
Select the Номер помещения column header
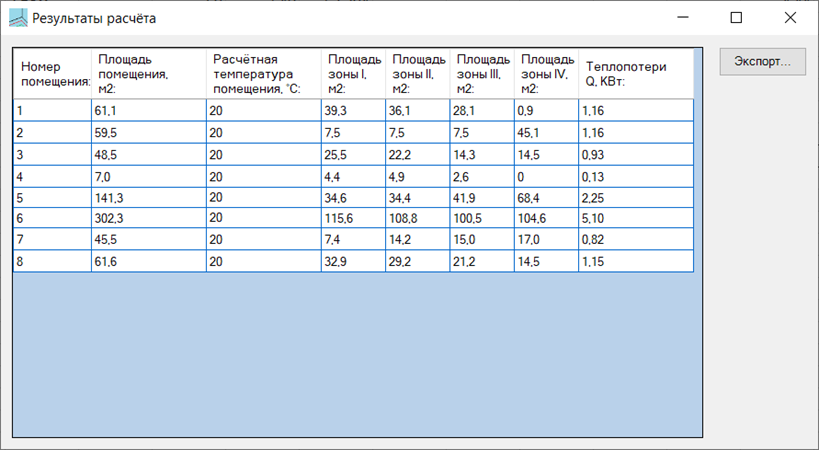[52, 73]
